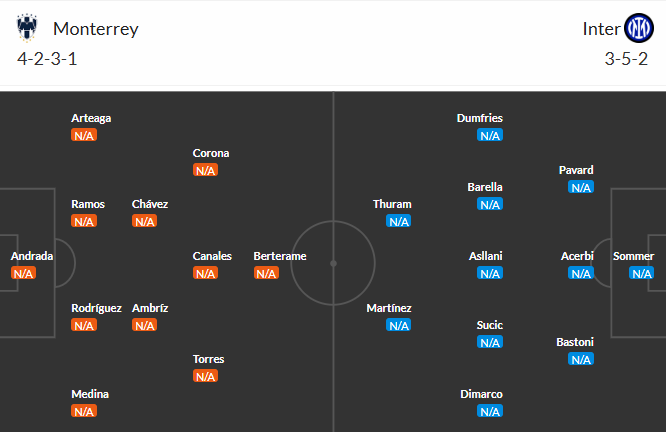Click the Inter club crest icon
Viewport: 666px width, 432px height.
pyautogui.click(x=638, y=27)
